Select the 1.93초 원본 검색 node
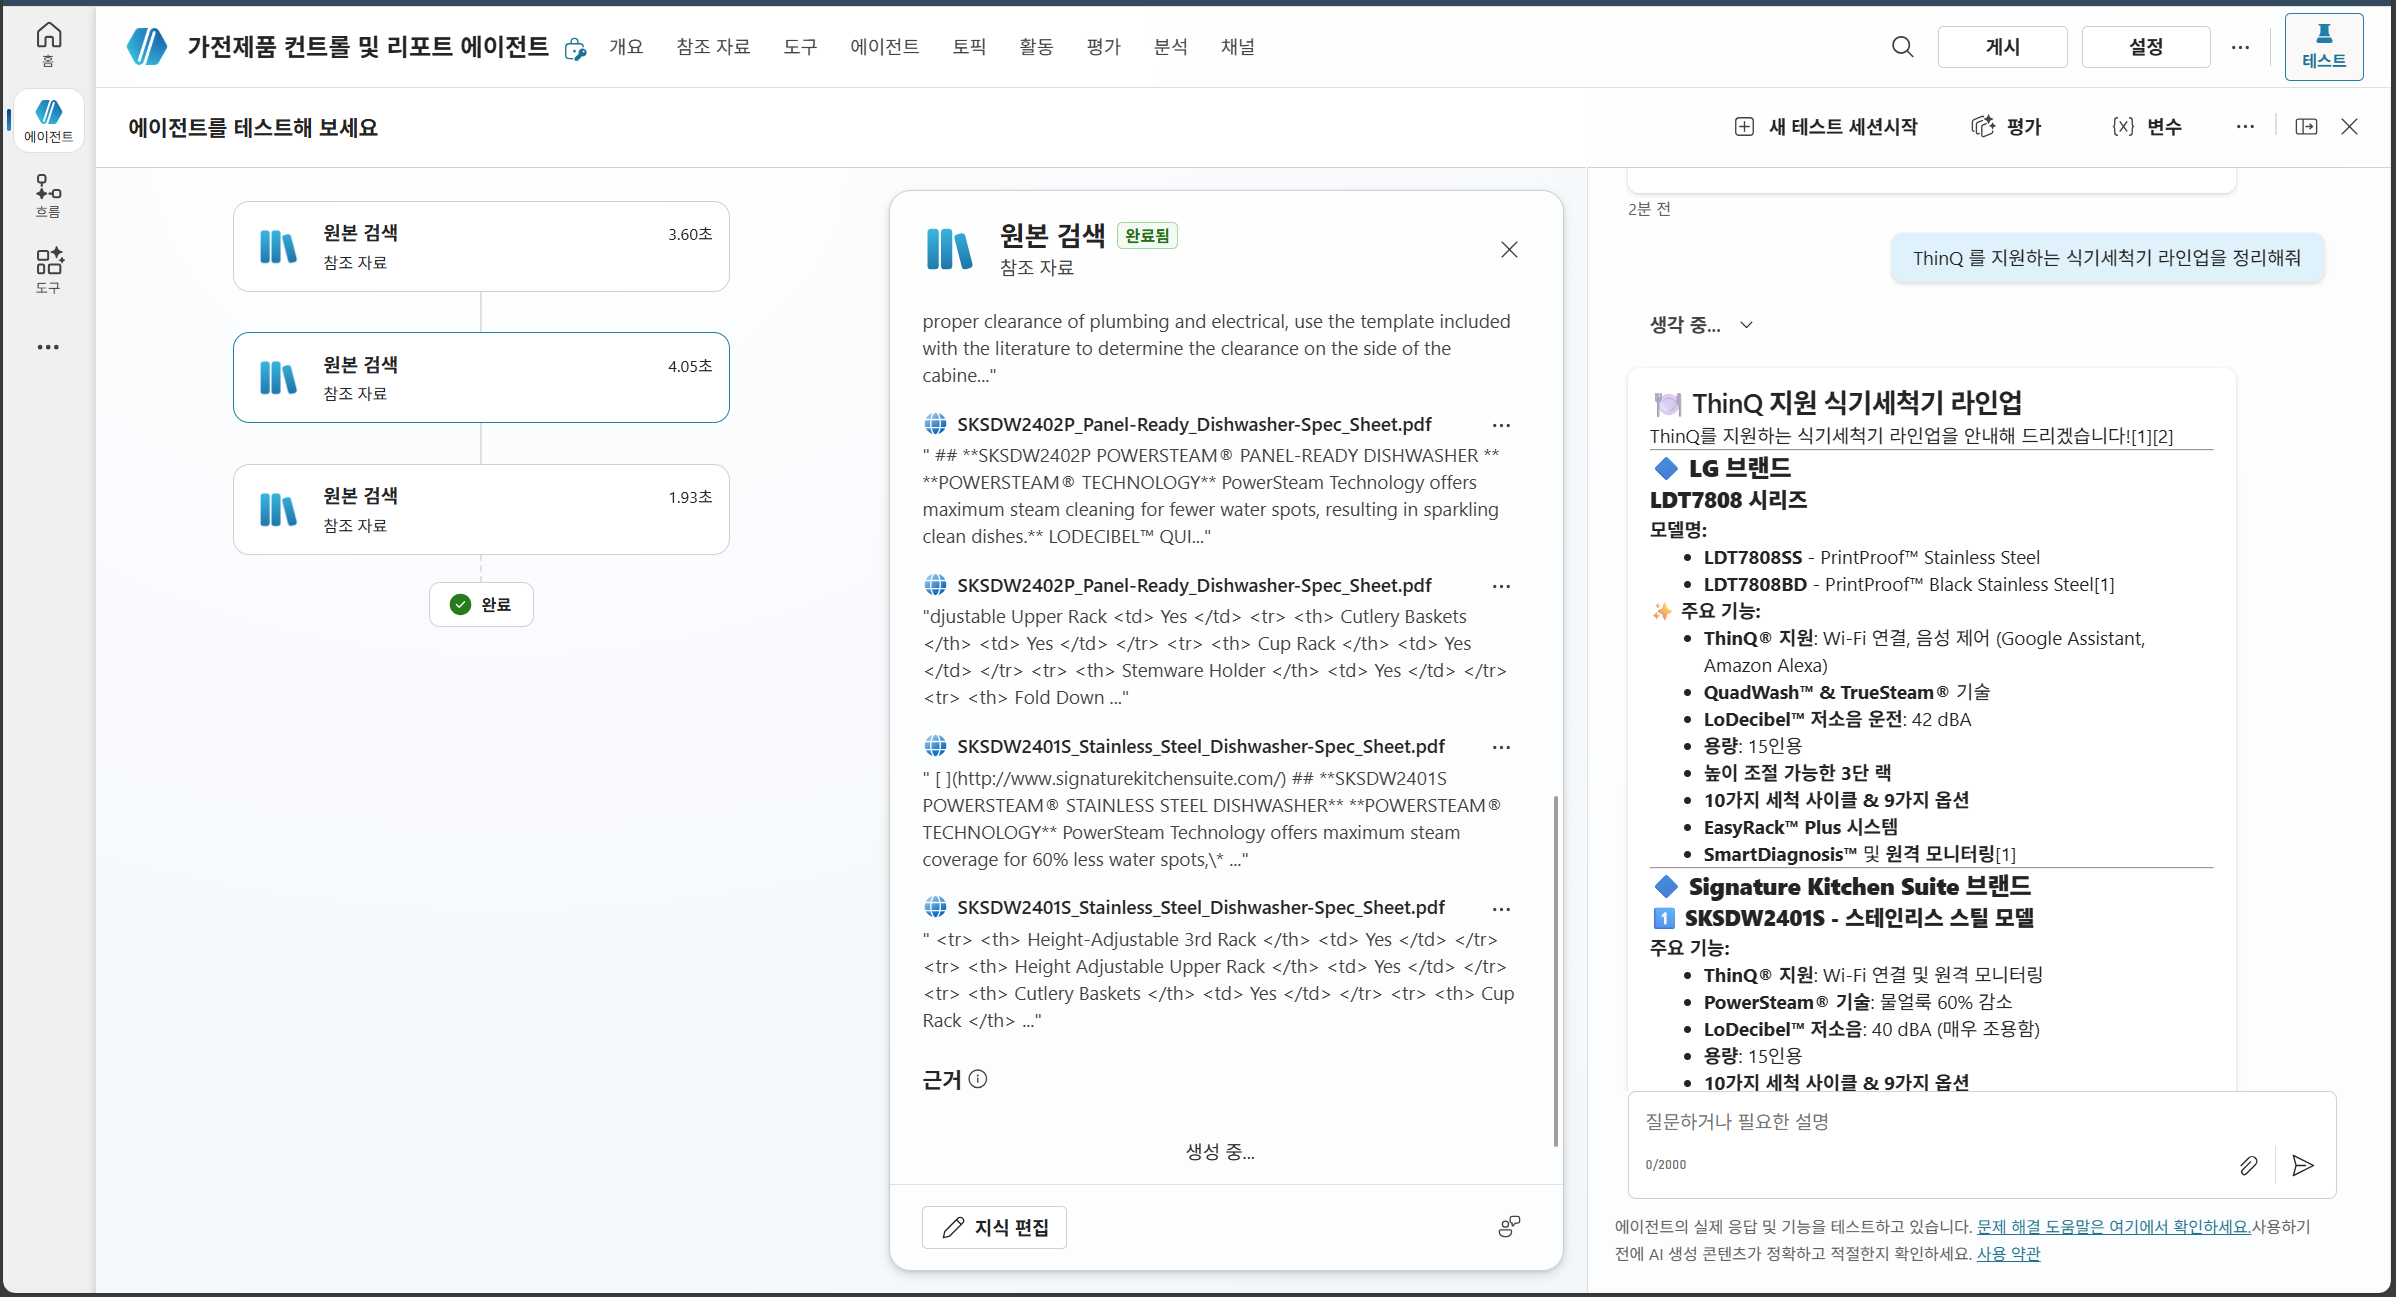This screenshot has width=2396, height=1297. pos(481,509)
